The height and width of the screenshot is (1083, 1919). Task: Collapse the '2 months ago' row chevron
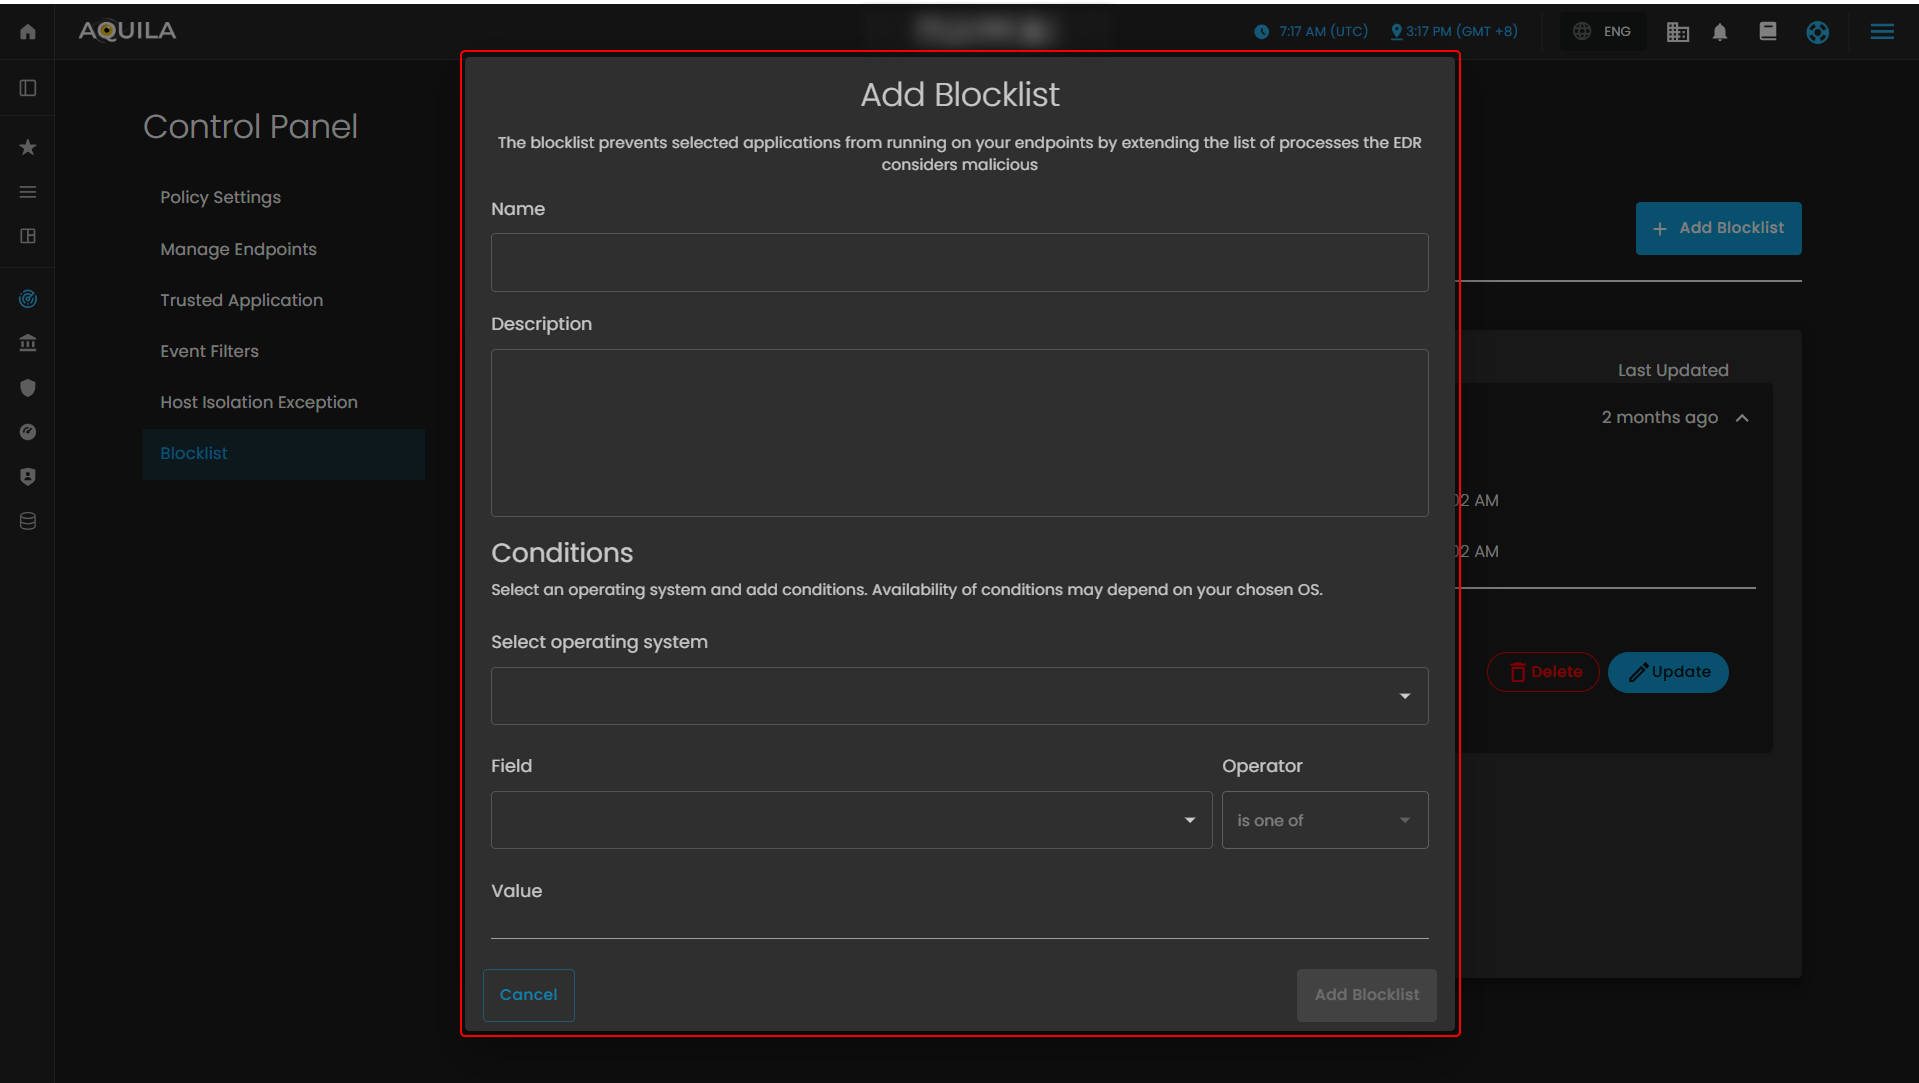[x=1742, y=418]
